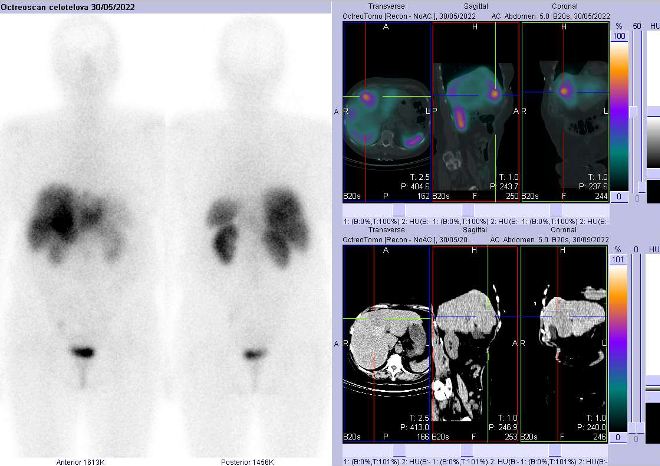Click the lower panel vertical window slider handle
The height and width of the screenshot is (466, 660).
coord(636,429)
